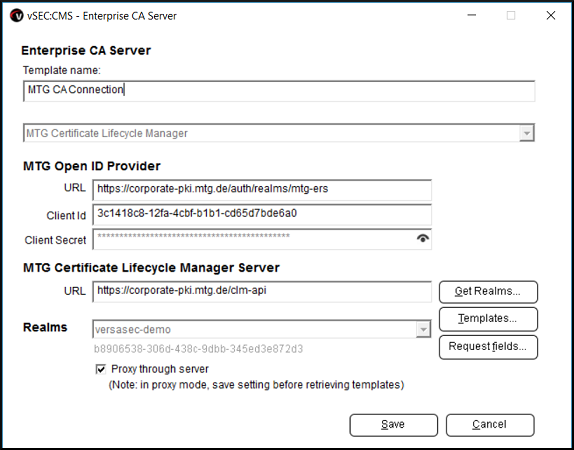
Task: Click the Enterprise CA Server heading
Action: tap(86, 50)
